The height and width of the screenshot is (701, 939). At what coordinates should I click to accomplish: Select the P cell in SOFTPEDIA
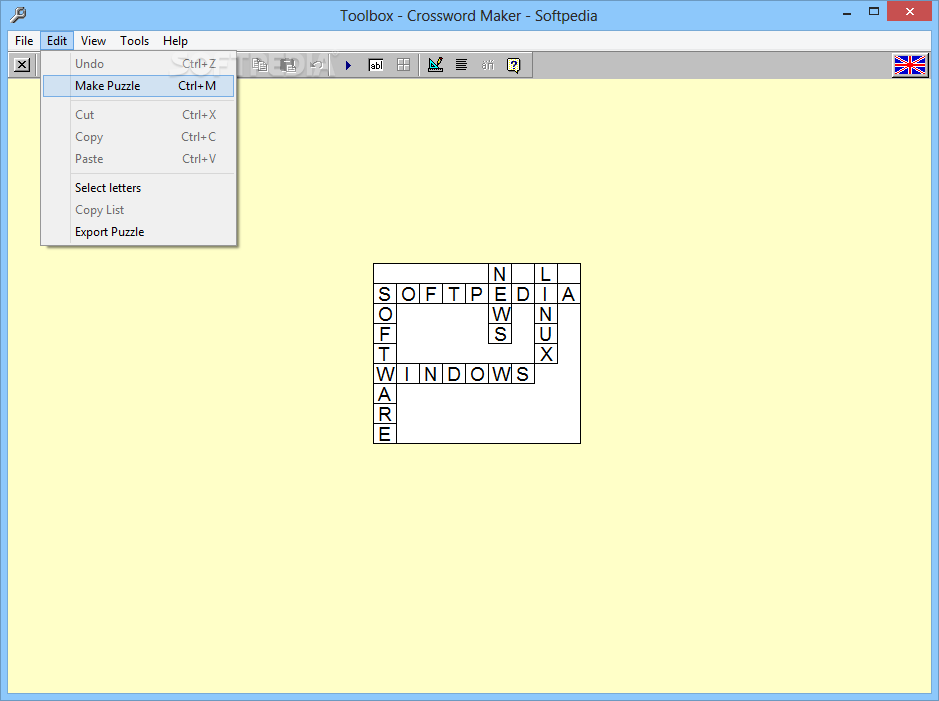pyautogui.click(x=477, y=294)
